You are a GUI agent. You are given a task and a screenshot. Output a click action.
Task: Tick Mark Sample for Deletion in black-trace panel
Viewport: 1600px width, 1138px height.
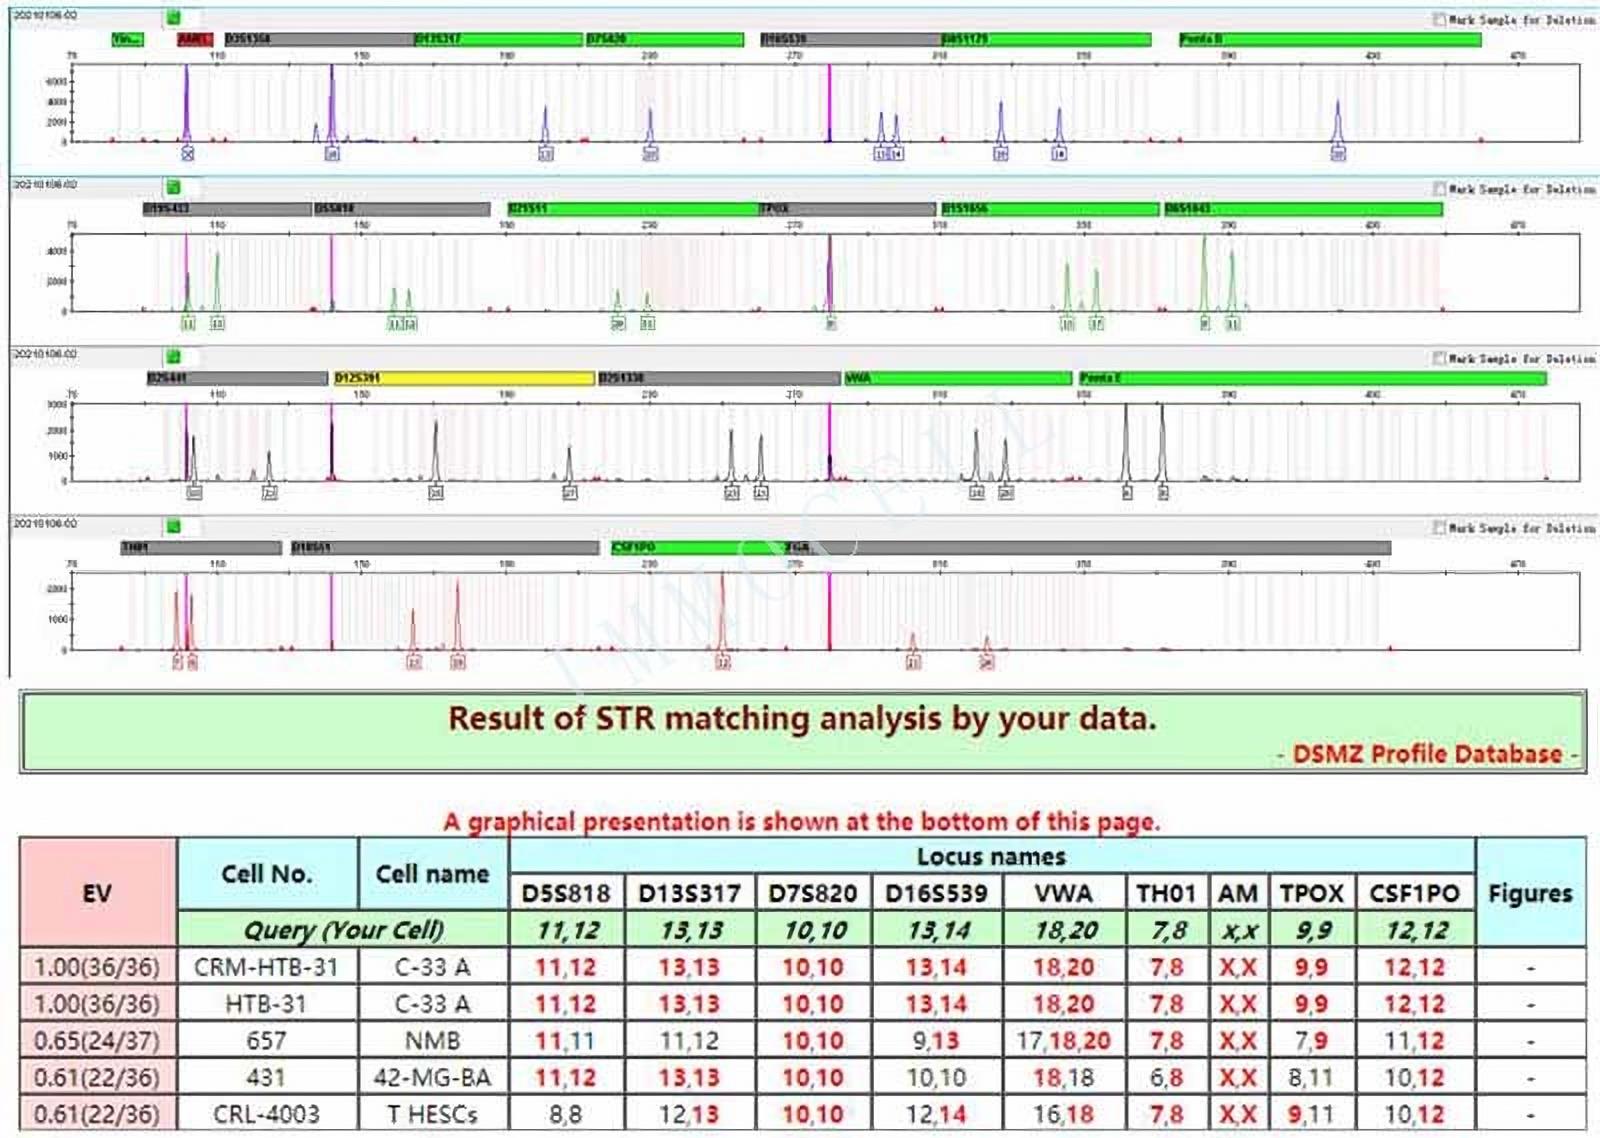click(x=1439, y=358)
